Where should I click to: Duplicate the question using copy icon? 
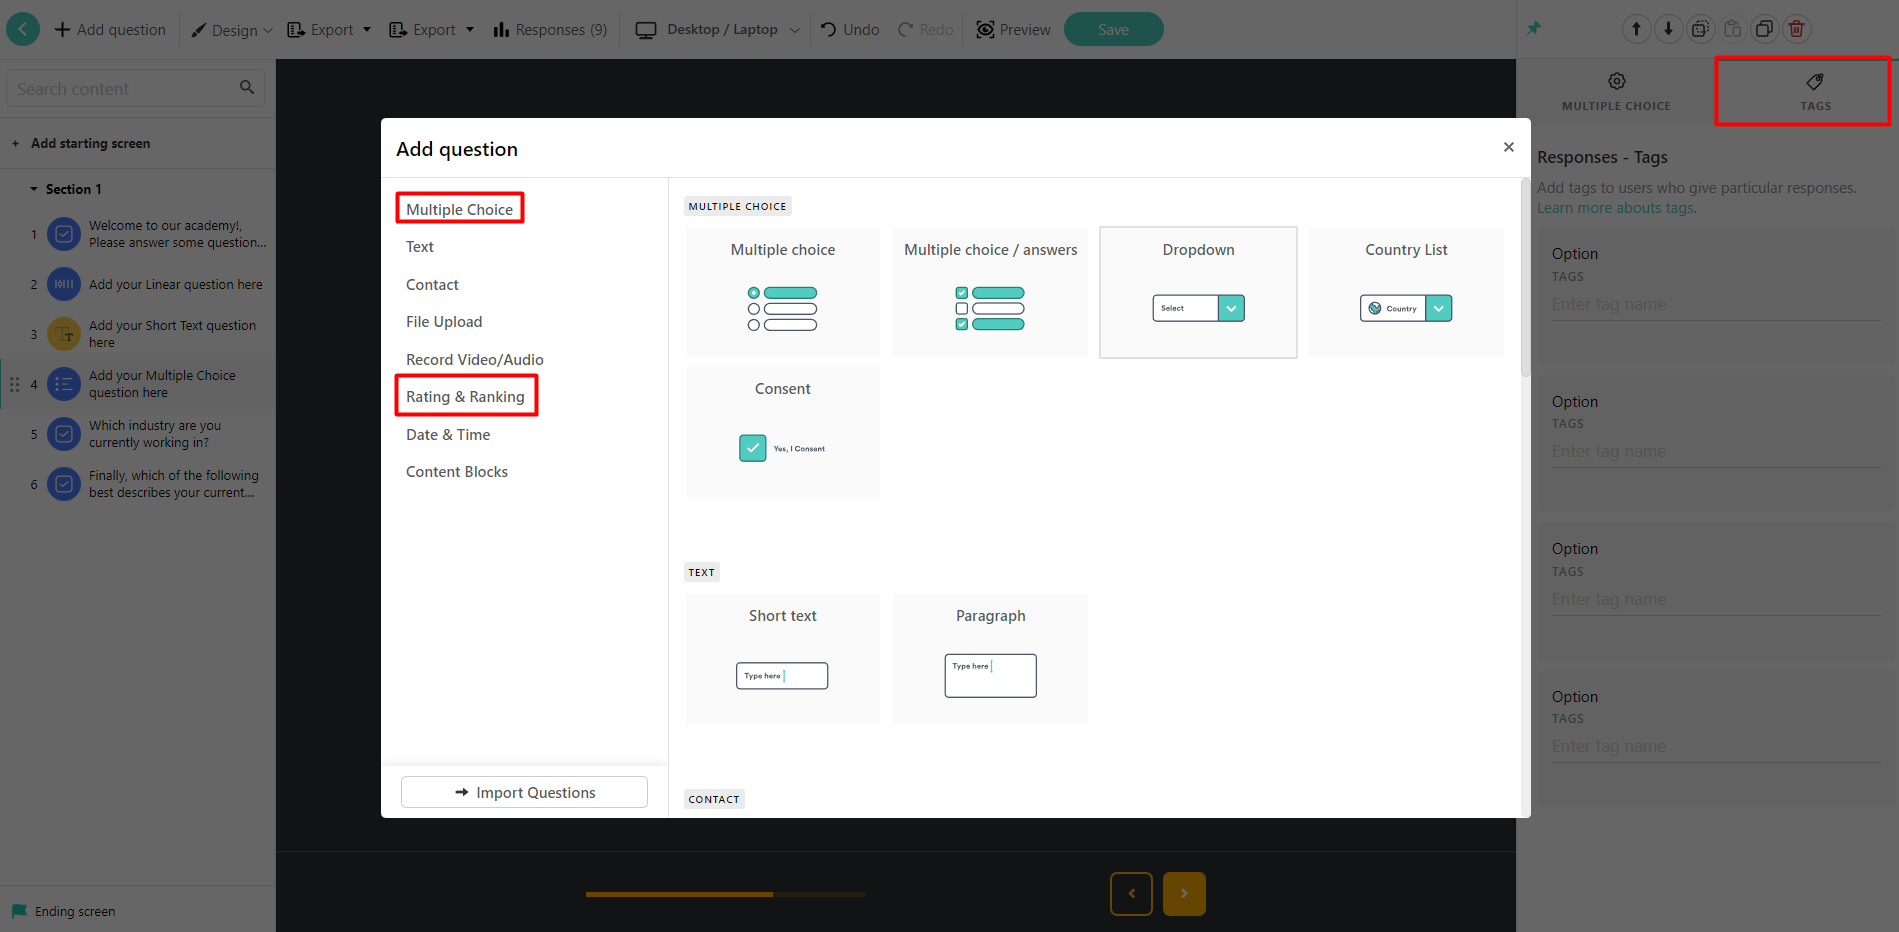(1765, 29)
